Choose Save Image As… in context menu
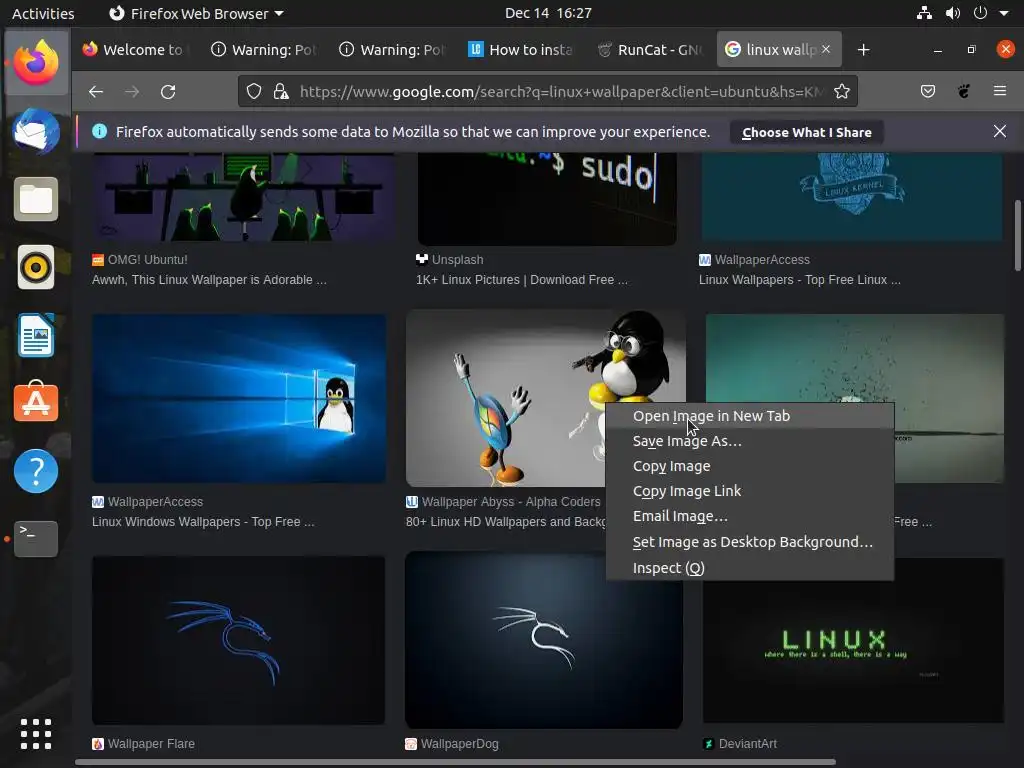Viewport: 1024px width, 768px height. (x=750, y=441)
